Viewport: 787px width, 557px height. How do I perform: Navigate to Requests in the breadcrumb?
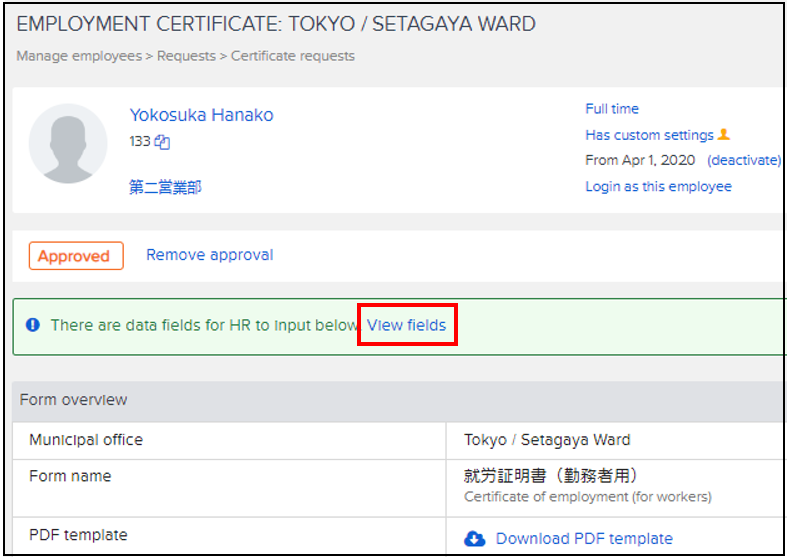click(x=189, y=56)
